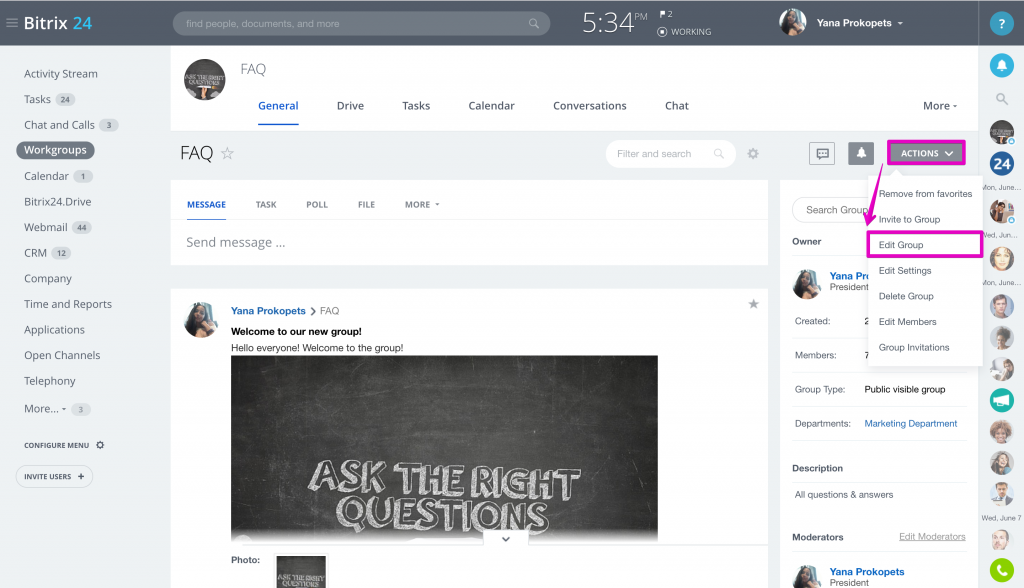This screenshot has height=588, width=1024.
Task: Open the group Tasks tab
Action: point(416,106)
